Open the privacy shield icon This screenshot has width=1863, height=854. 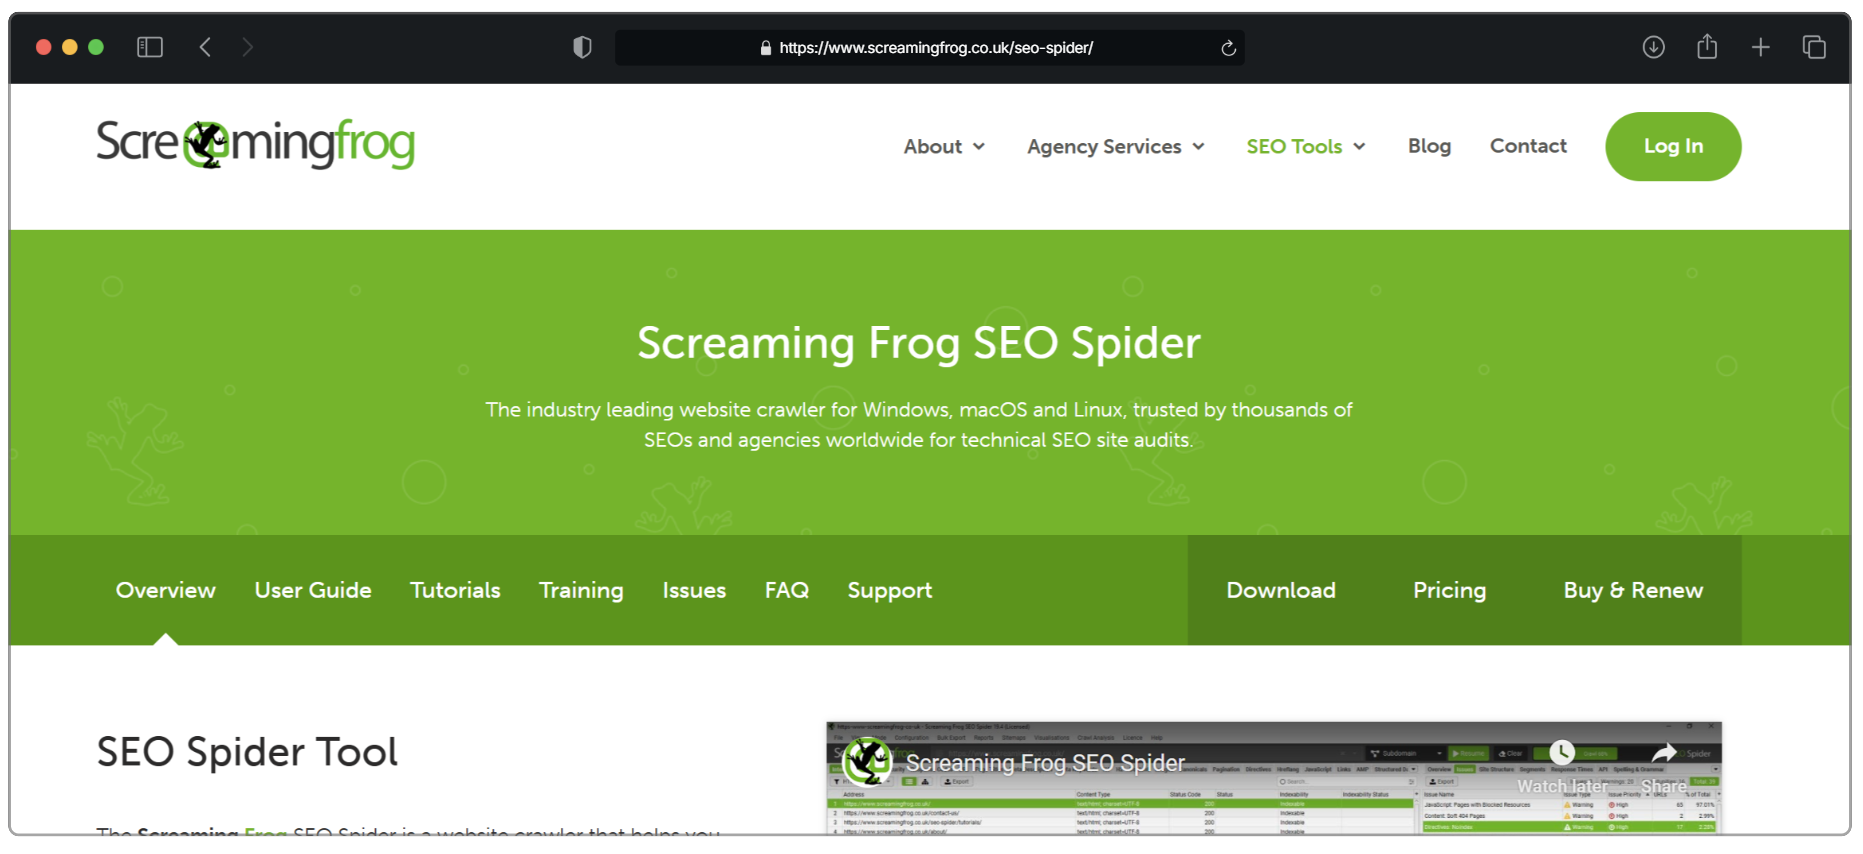582,47
